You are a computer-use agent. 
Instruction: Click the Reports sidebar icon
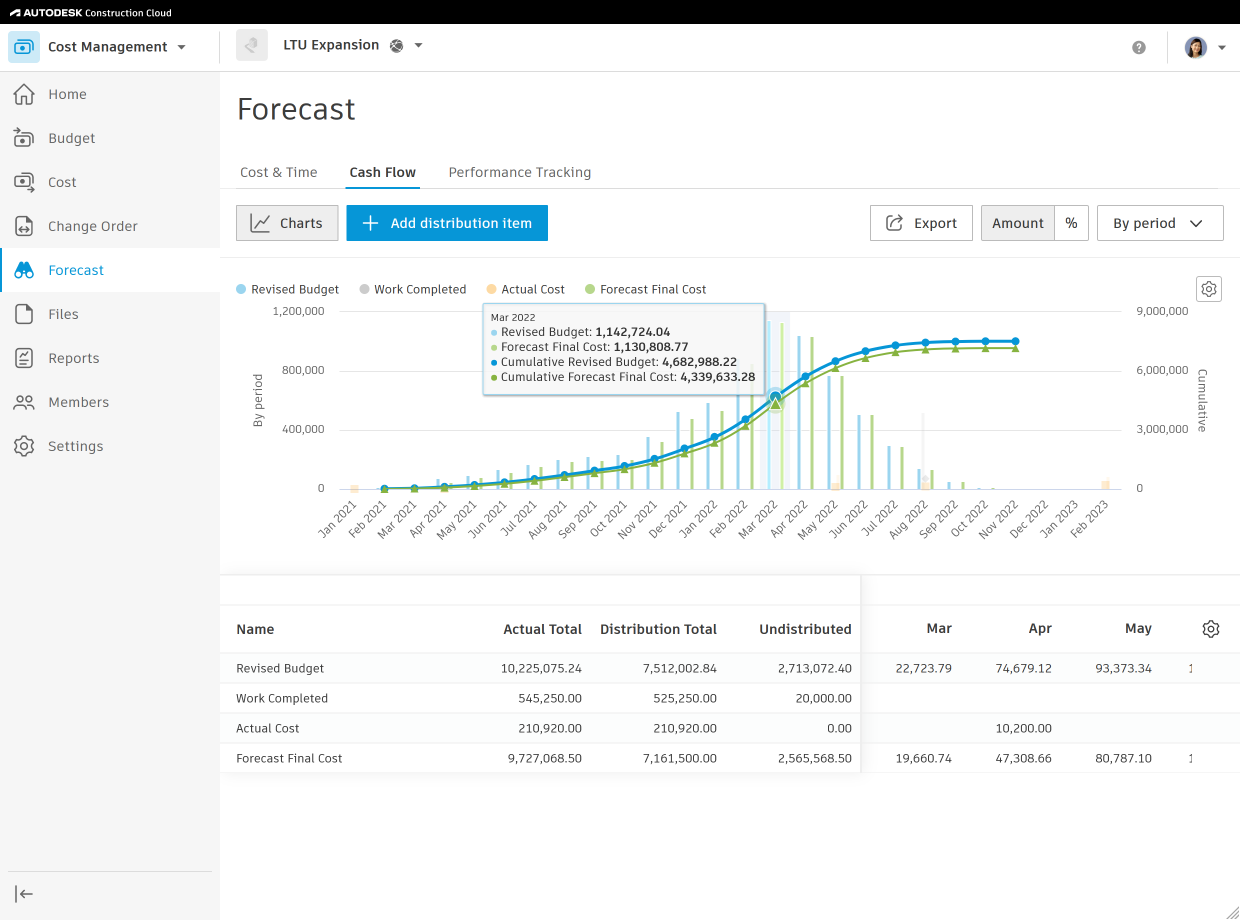click(x=24, y=358)
